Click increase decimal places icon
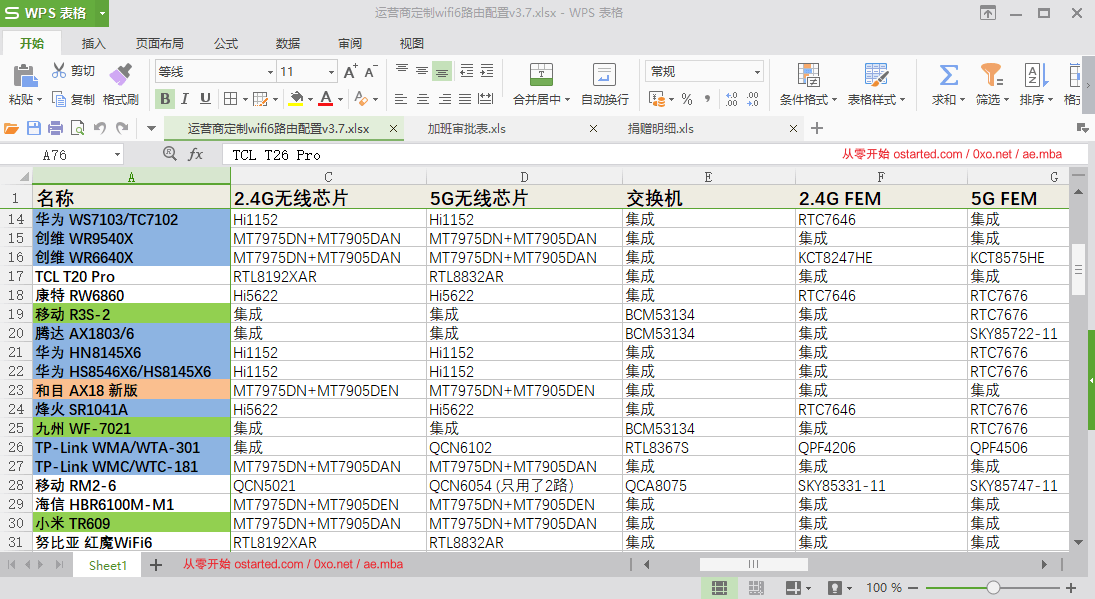The height and width of the screenshot is (599, 1095). point(731,99)
